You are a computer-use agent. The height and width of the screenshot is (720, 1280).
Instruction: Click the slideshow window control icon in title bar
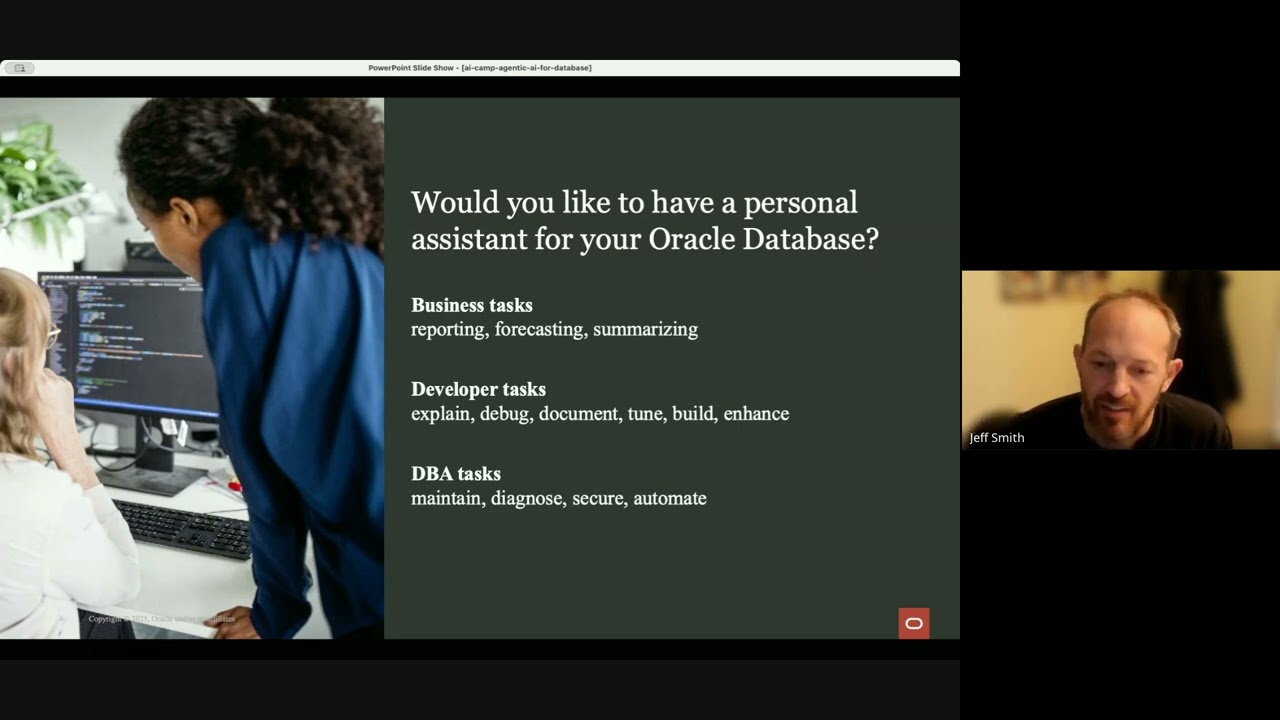pyautogui.click(x=19, y=68)
